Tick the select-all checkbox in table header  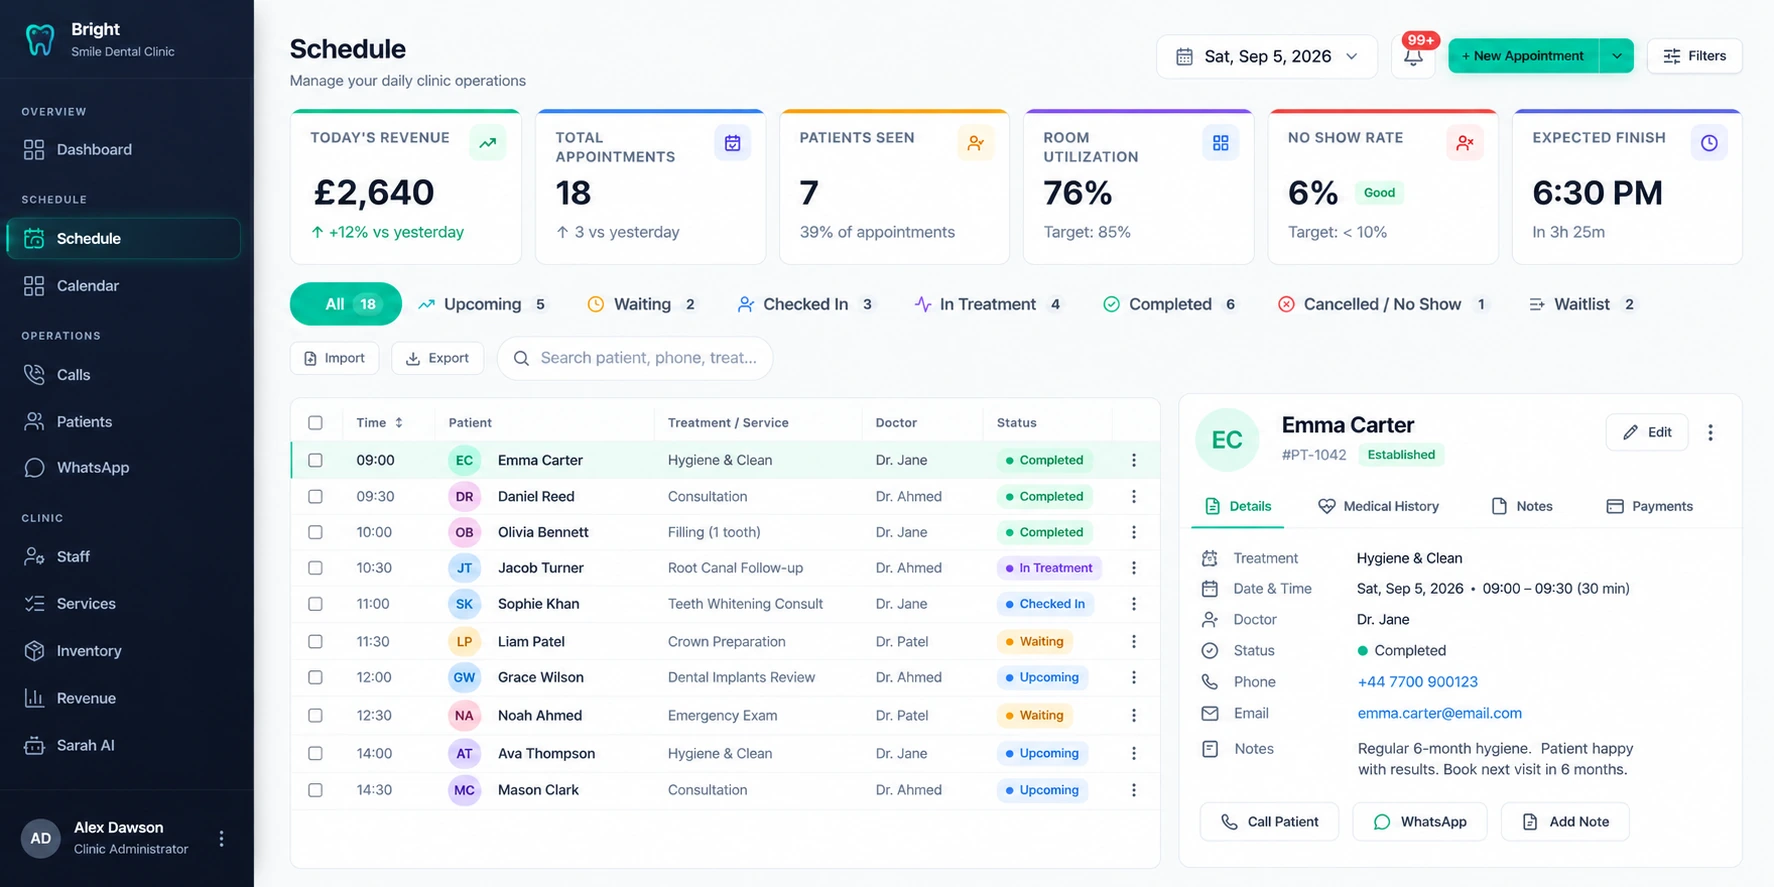[x=315, y=423]
